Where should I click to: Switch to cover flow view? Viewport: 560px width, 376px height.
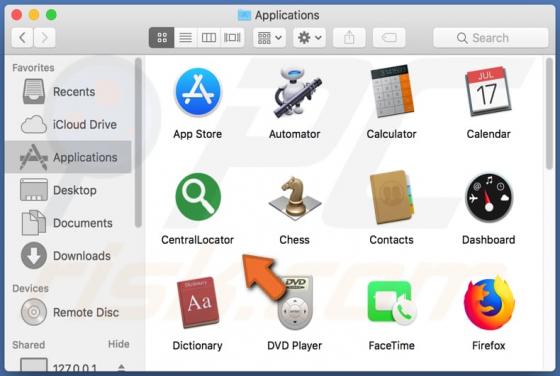[x=232, y=37]
